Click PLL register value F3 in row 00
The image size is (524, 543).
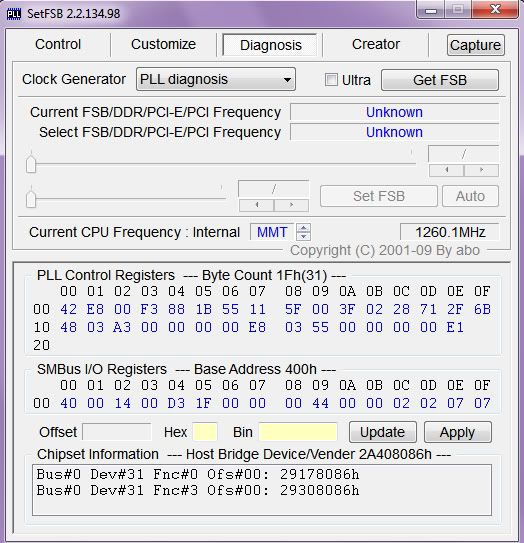(150, 309)
